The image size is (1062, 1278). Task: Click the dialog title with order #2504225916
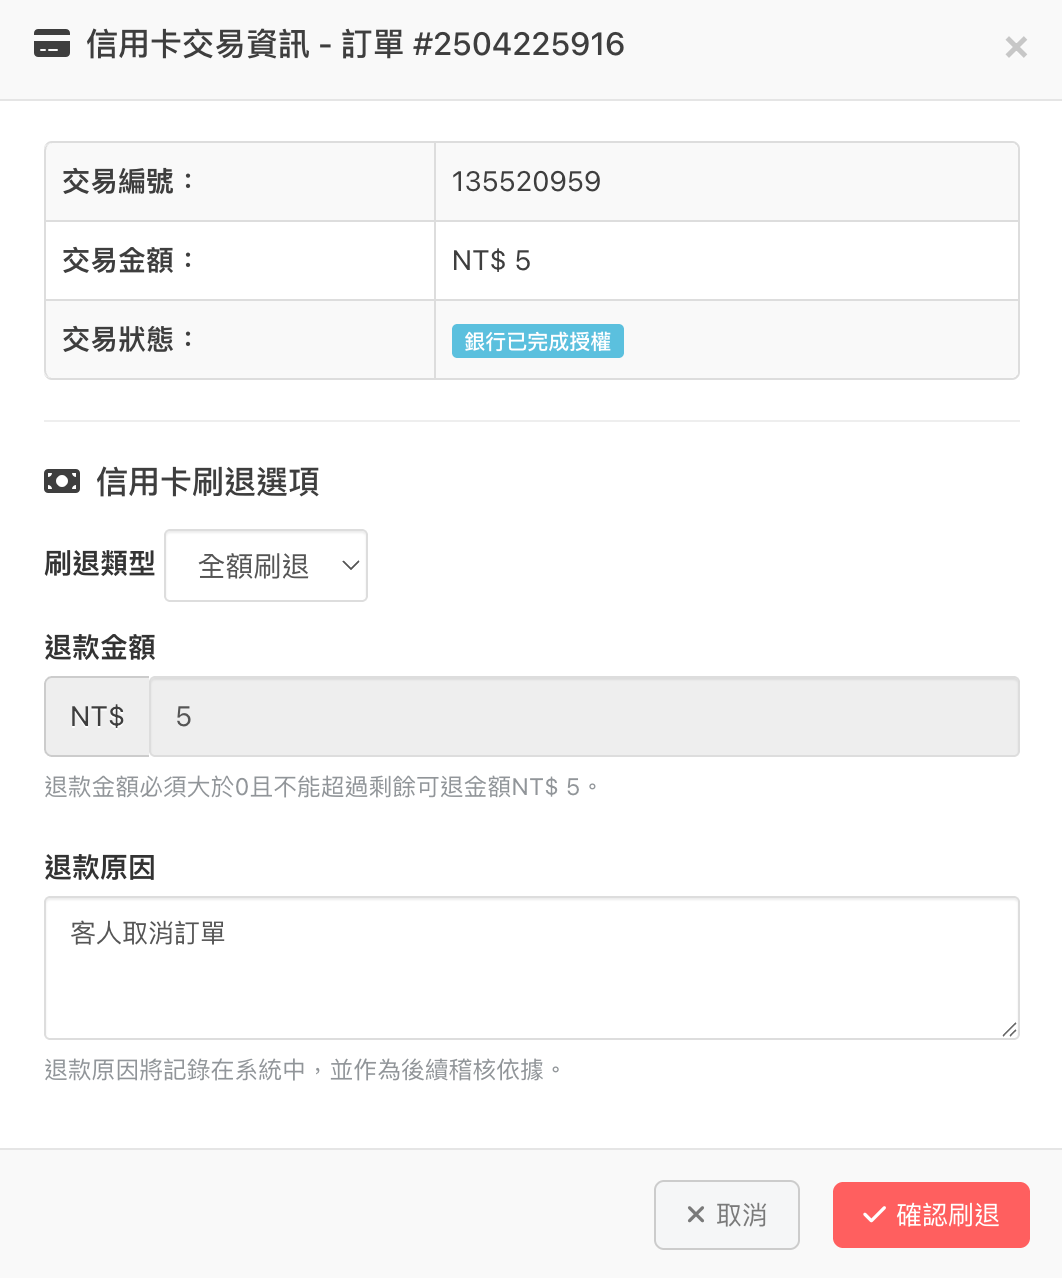(355, 45)
